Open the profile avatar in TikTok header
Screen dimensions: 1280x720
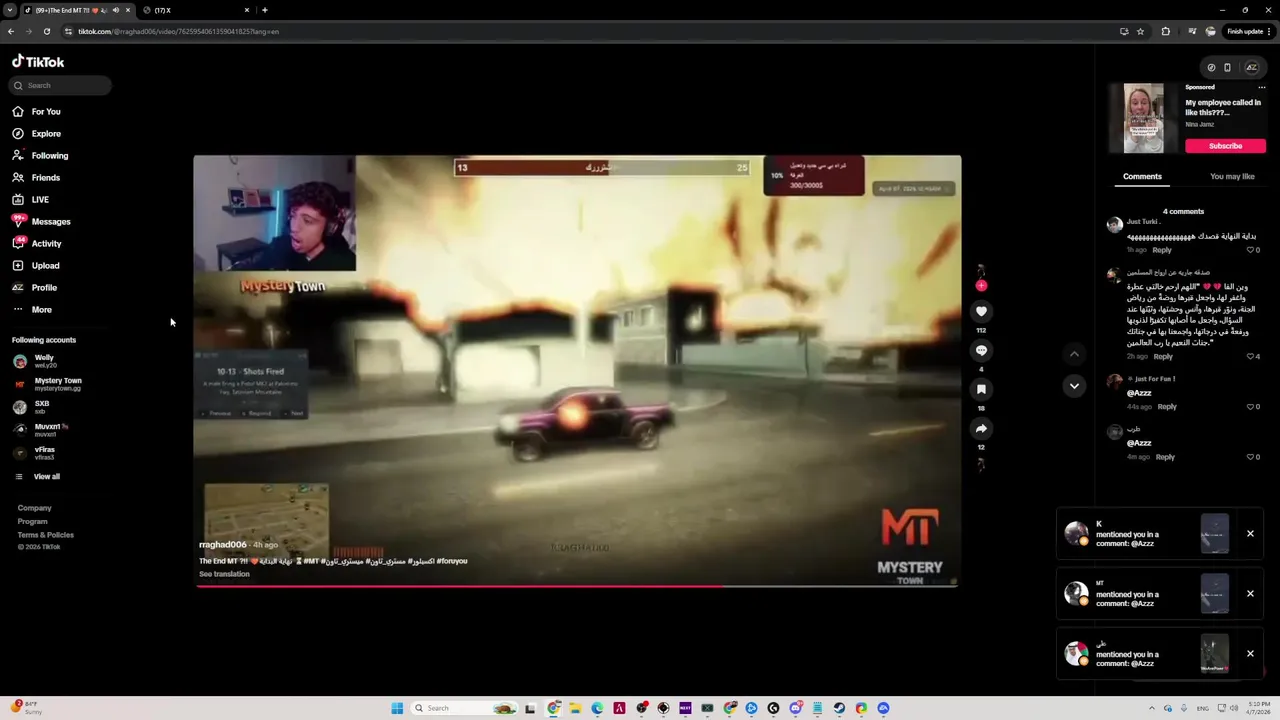point(1251,68)
